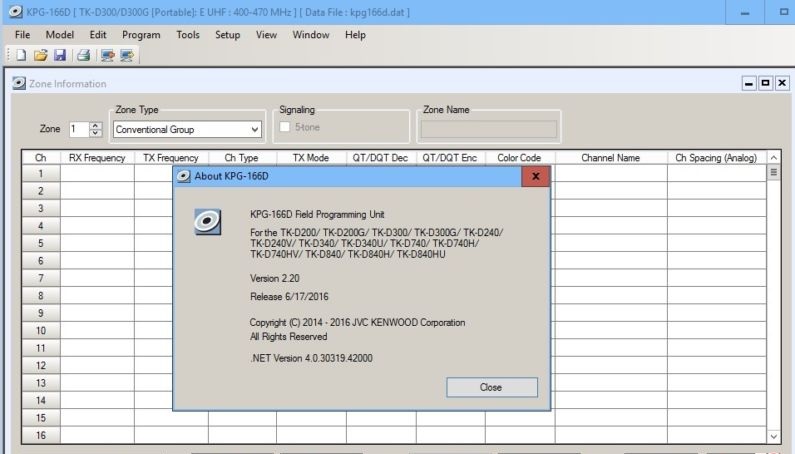Click the Print toolbar icon

(84, 55)
